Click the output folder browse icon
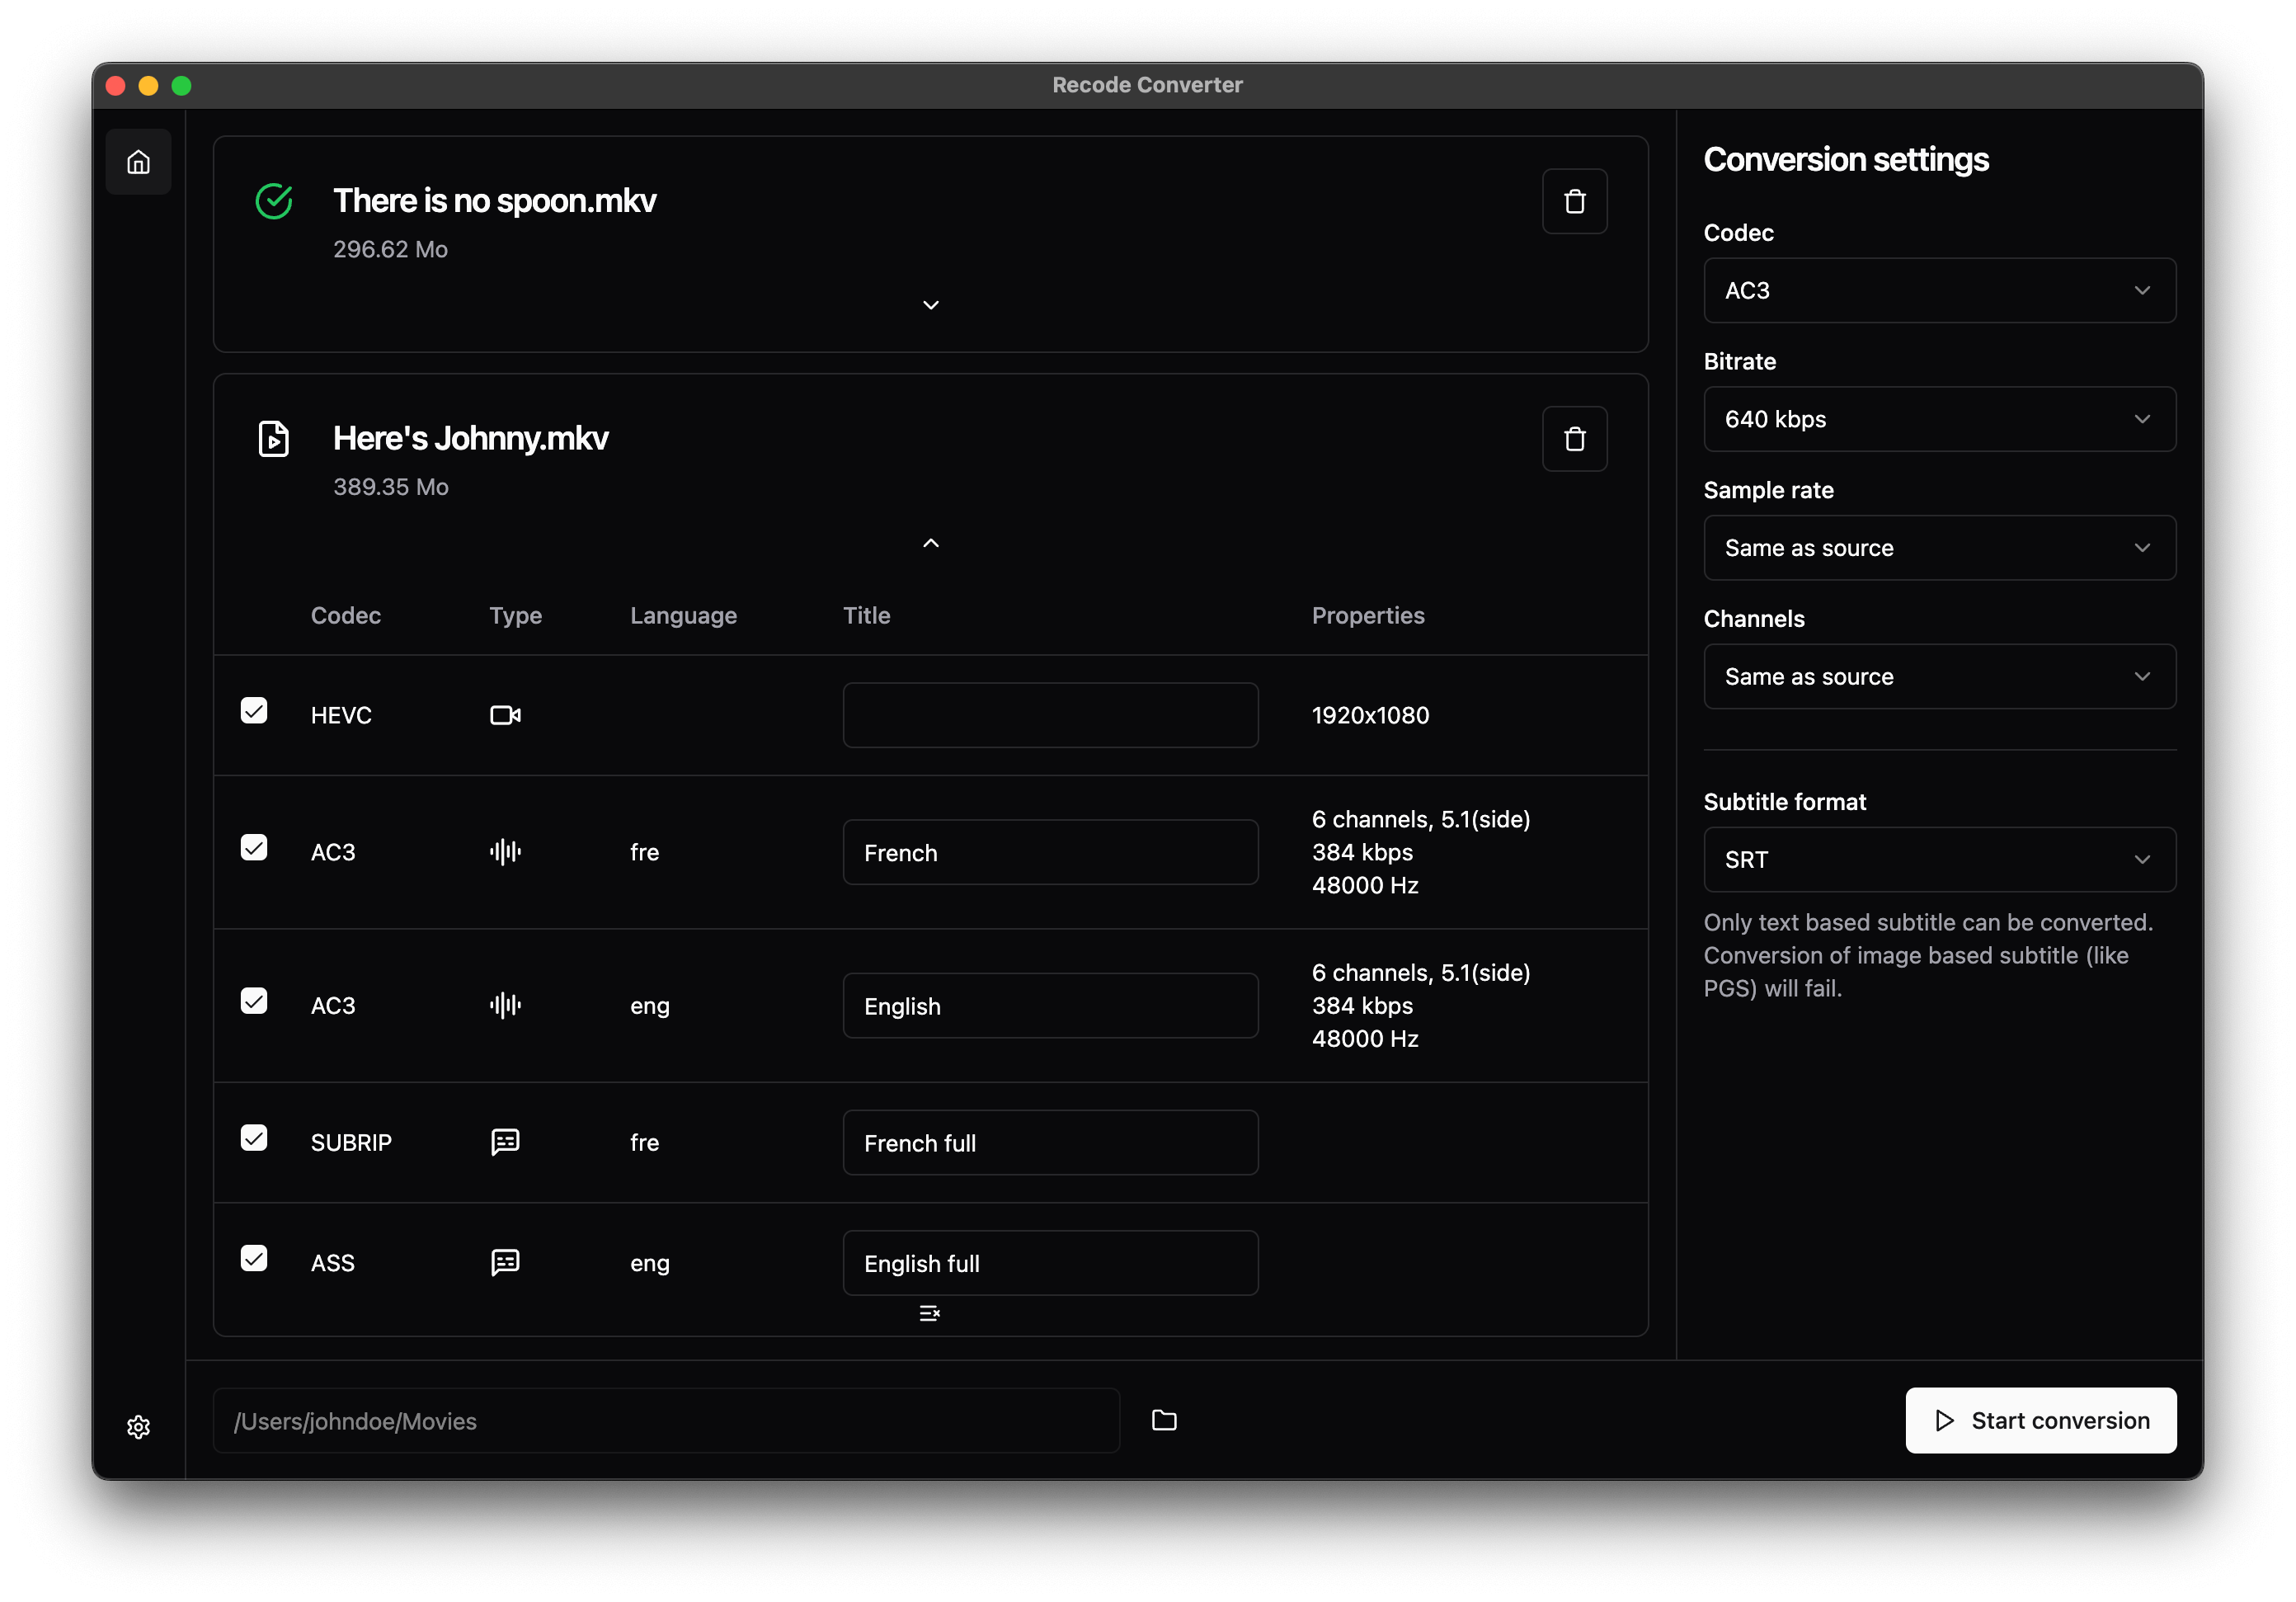This screenshot has height=1602, width=2296. point(1163,1420)
